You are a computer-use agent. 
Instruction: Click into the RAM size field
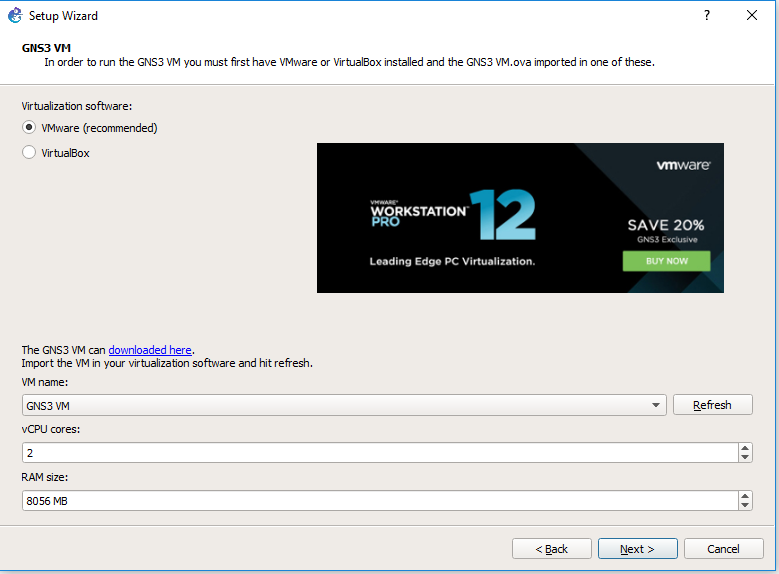(380, 500)
